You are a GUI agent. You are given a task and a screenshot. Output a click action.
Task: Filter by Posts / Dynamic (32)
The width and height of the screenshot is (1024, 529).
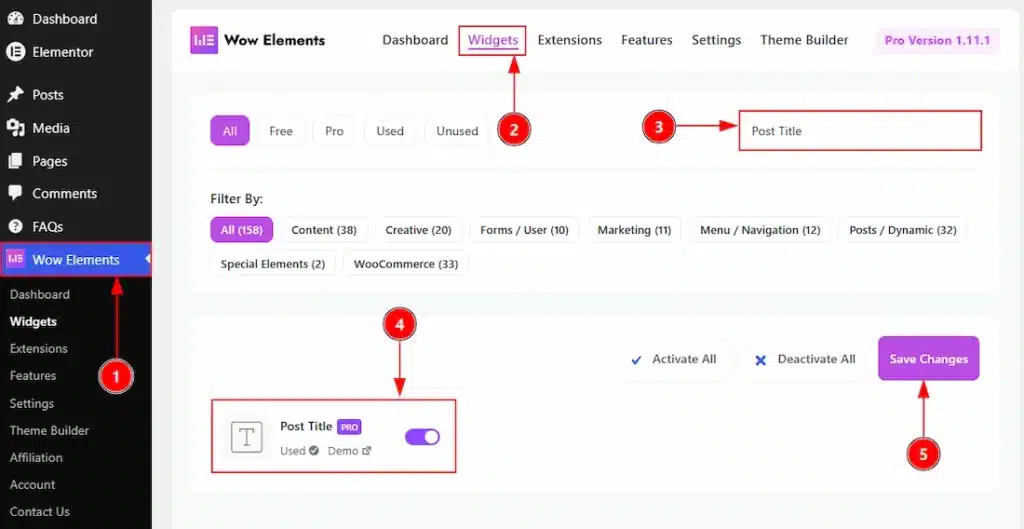[x=903, y=230]
